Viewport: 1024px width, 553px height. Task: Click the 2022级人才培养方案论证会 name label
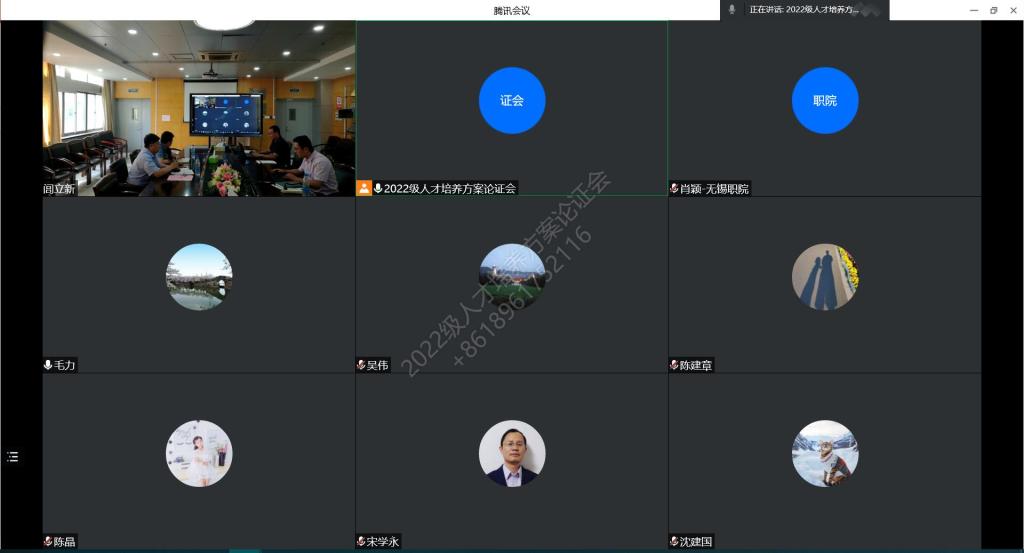coord(450,188)
